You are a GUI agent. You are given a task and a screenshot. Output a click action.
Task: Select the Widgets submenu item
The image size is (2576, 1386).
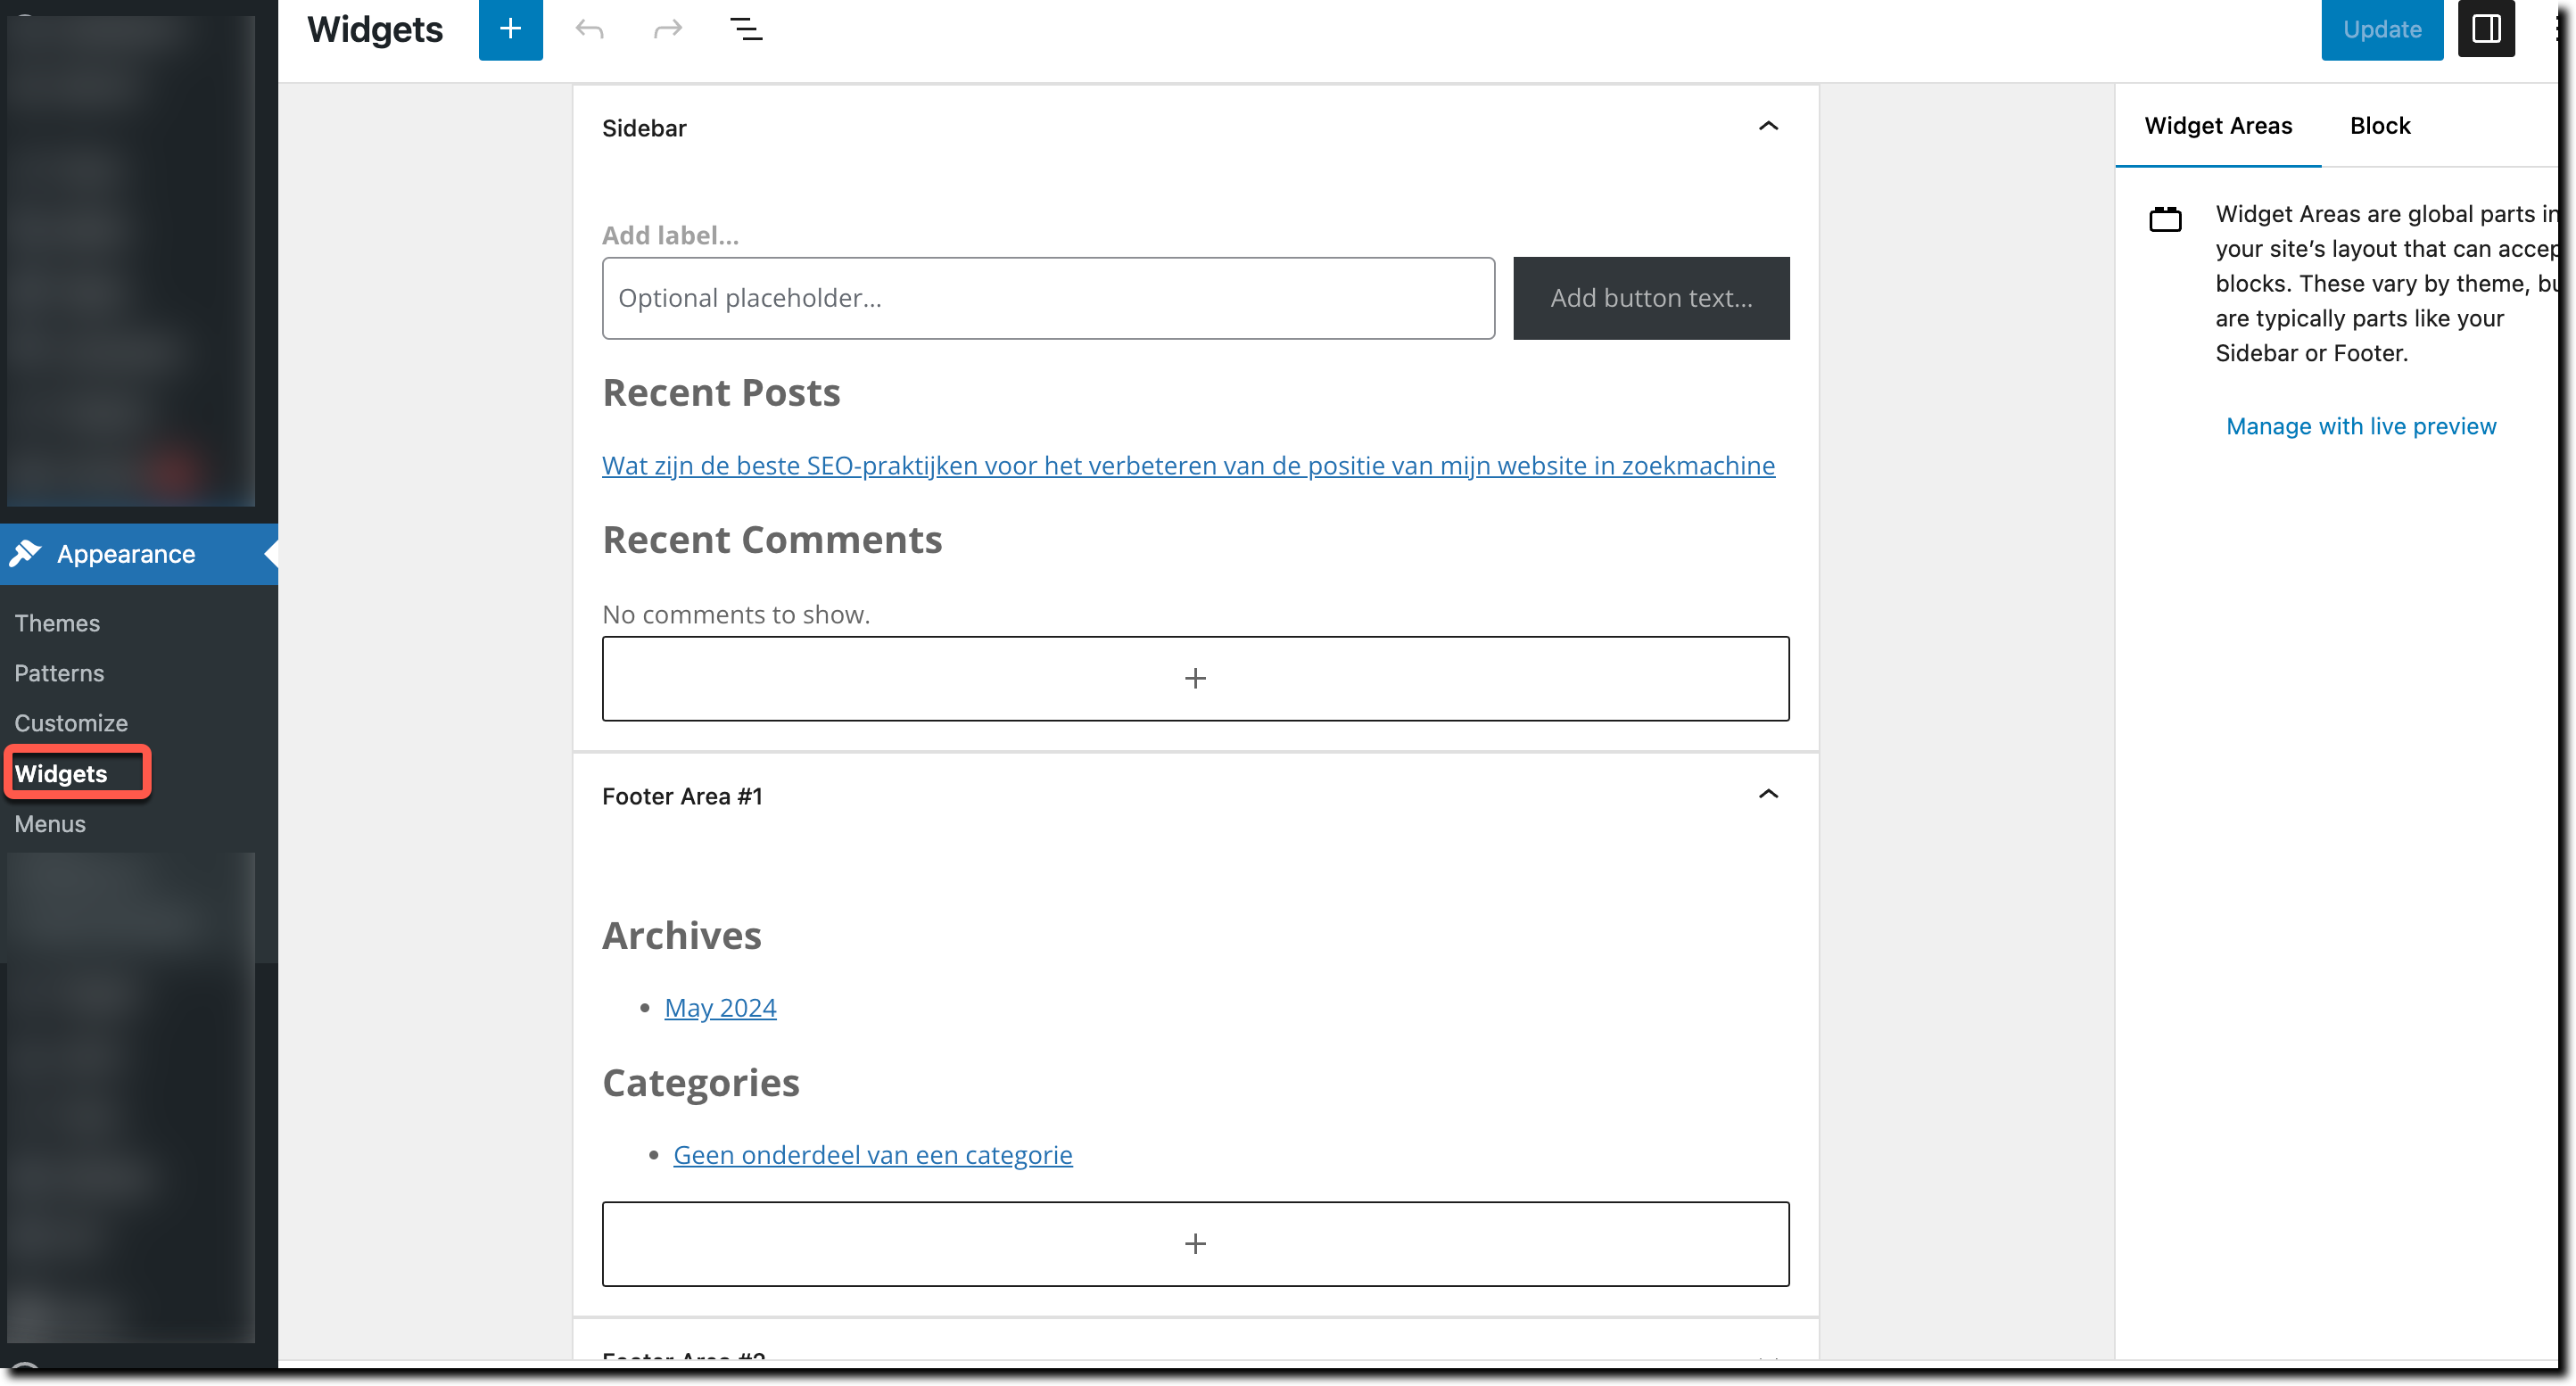[x=61, y=774]
